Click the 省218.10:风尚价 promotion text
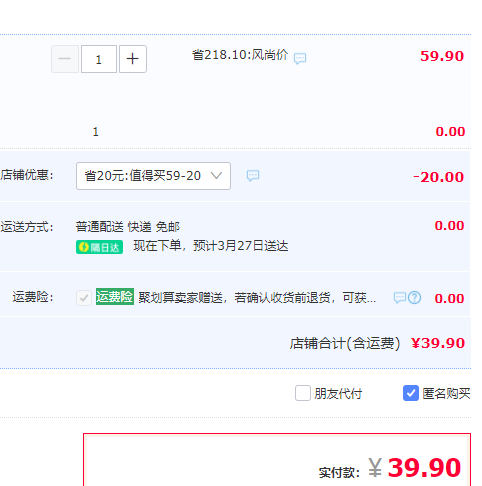This screenshot has width=482, height=486. 240,55
